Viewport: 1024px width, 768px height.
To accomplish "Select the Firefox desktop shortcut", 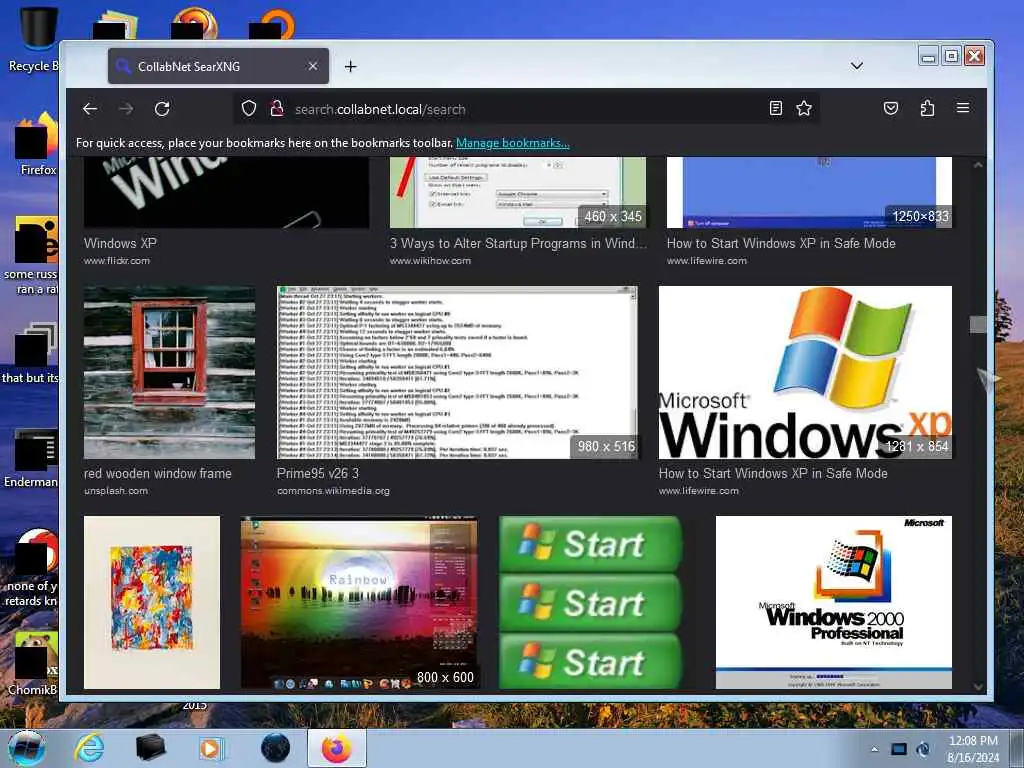I will (x=36, y=145).
